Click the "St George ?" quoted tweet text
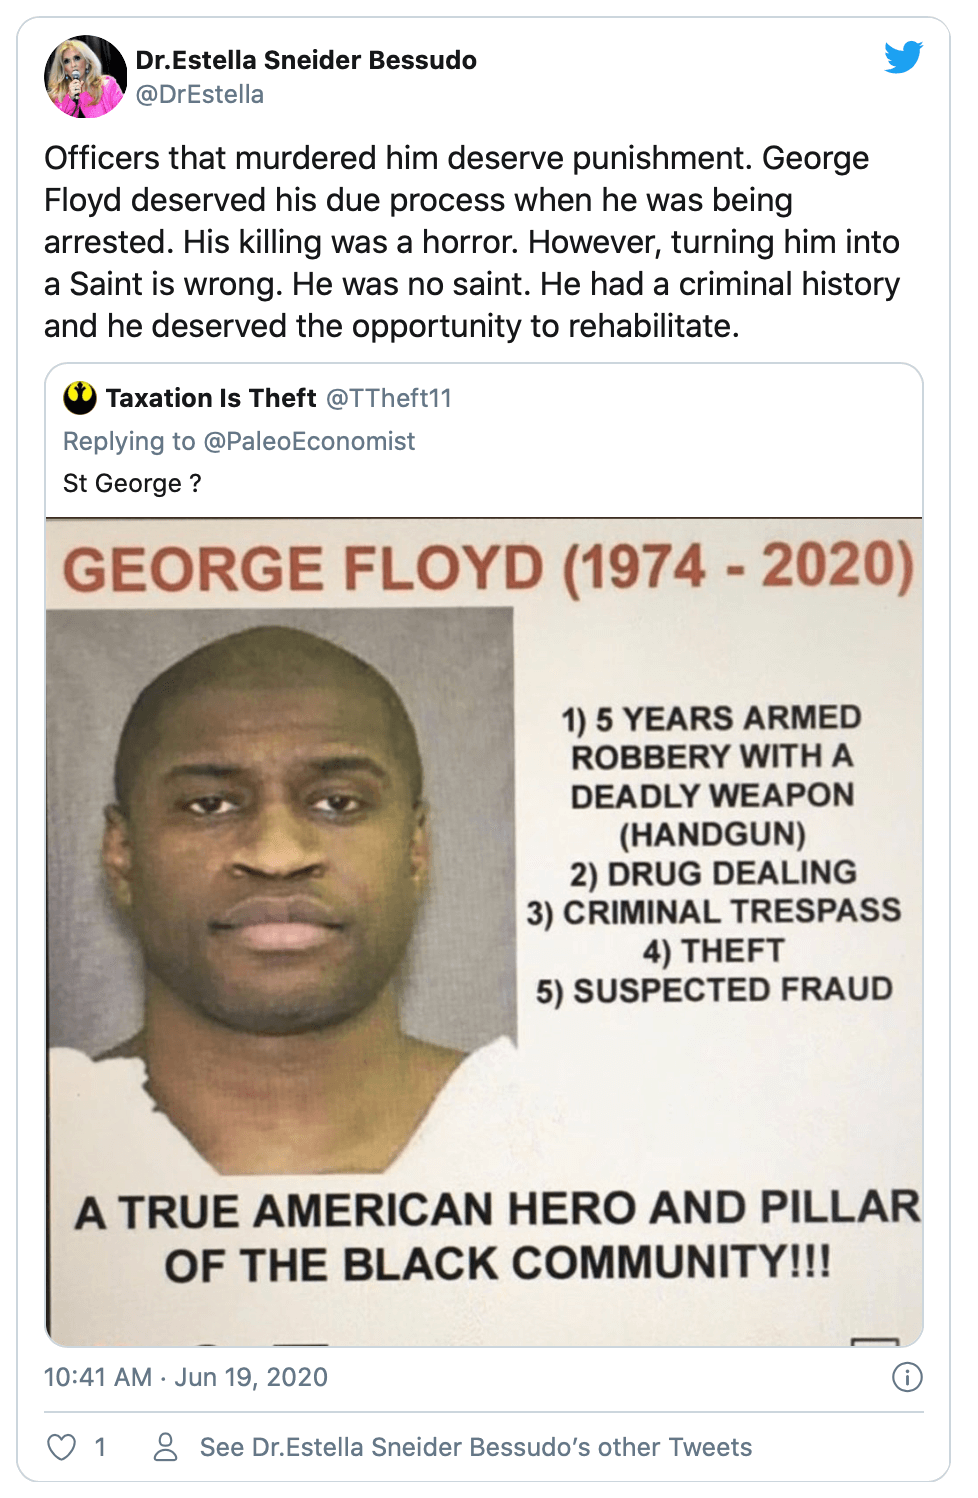This screenshot has height=1498, width=978. 132,484
